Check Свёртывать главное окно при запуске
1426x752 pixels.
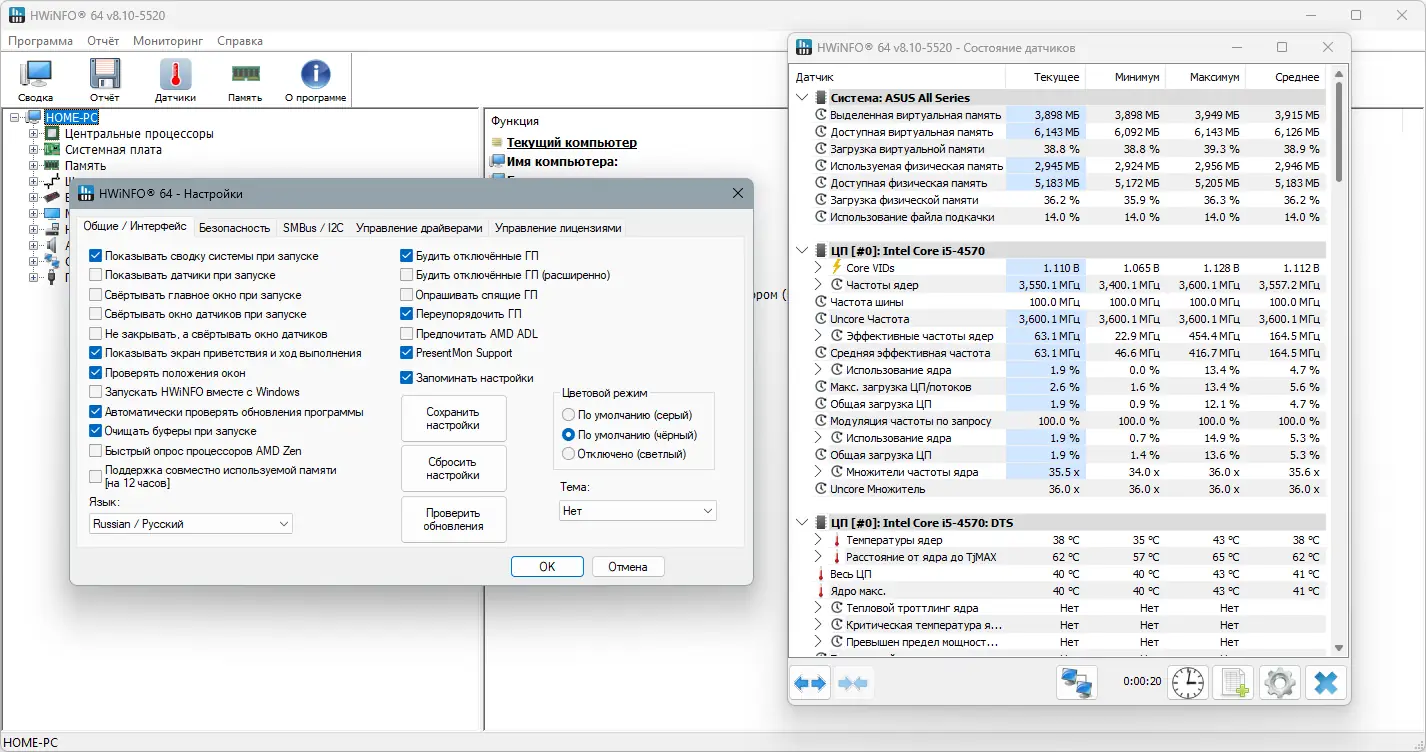click(96, 295)
